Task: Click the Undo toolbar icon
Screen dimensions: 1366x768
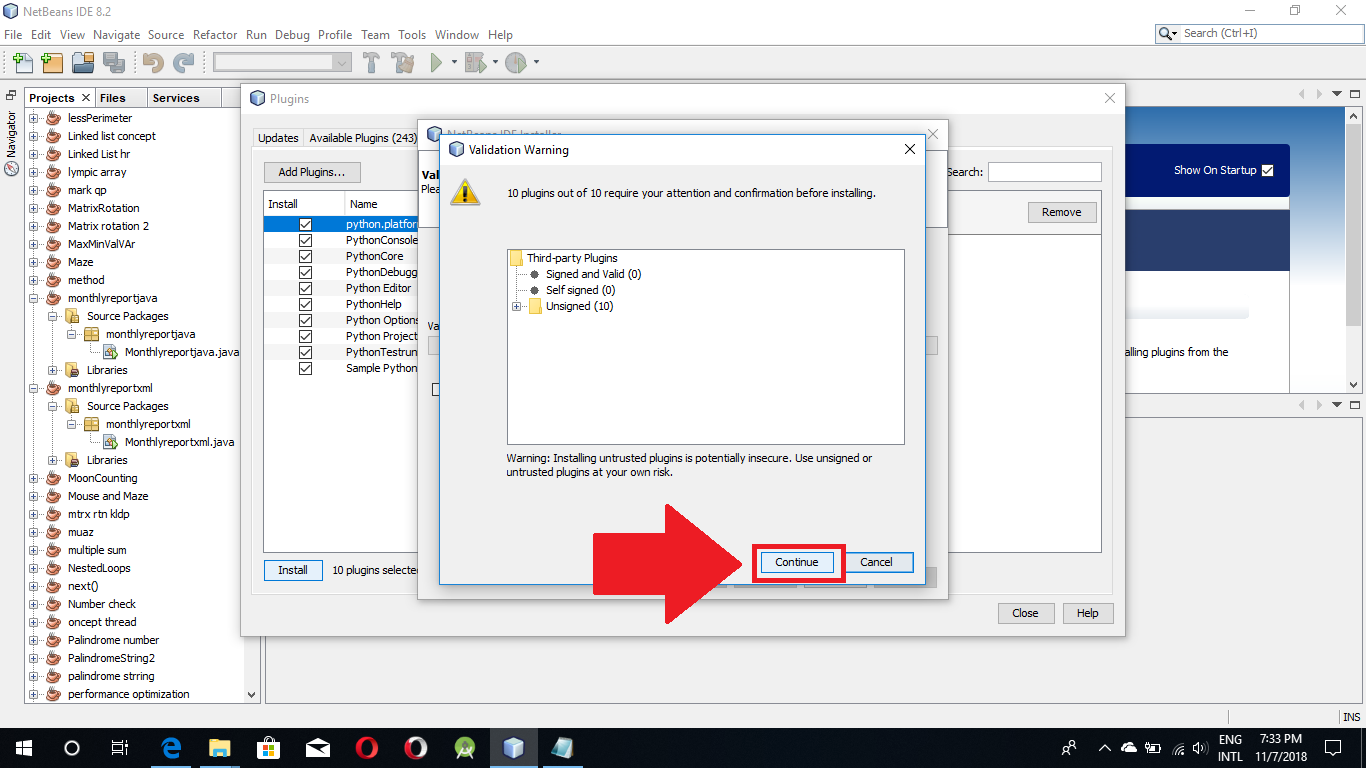Action: 153,63
